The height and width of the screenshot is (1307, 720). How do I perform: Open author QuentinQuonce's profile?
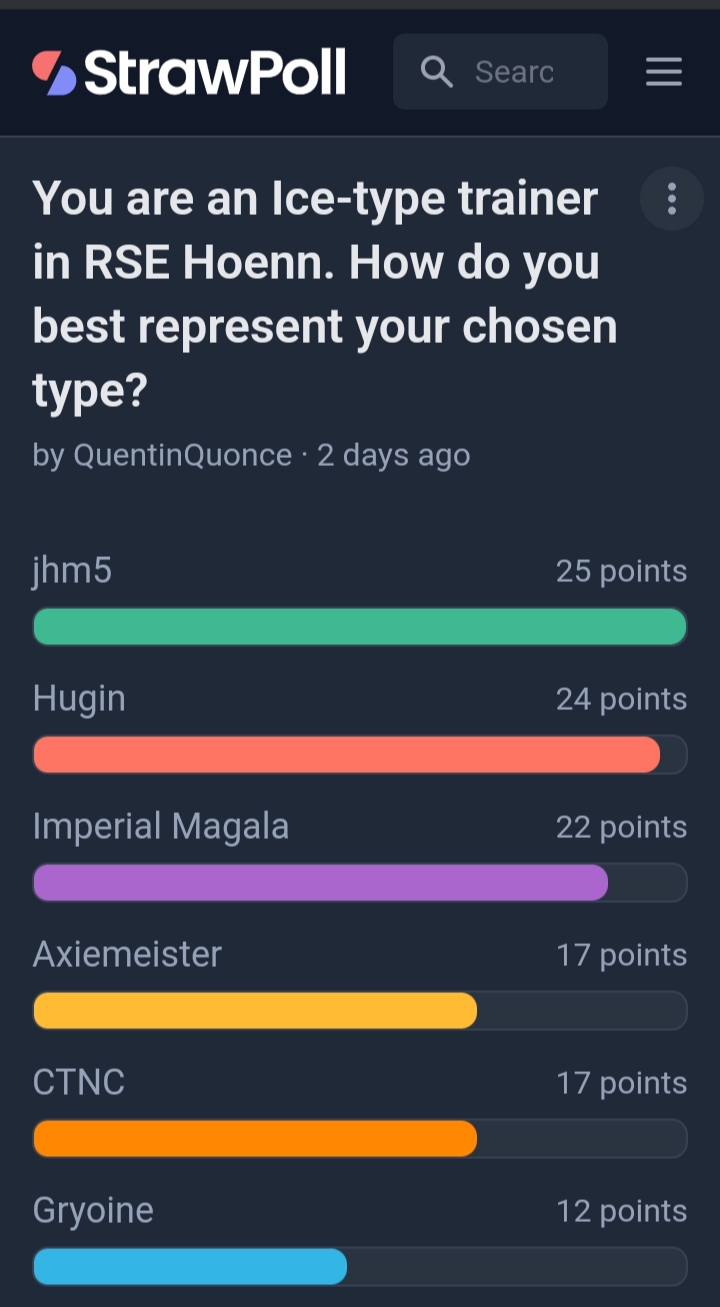click(x=182, y=455)
